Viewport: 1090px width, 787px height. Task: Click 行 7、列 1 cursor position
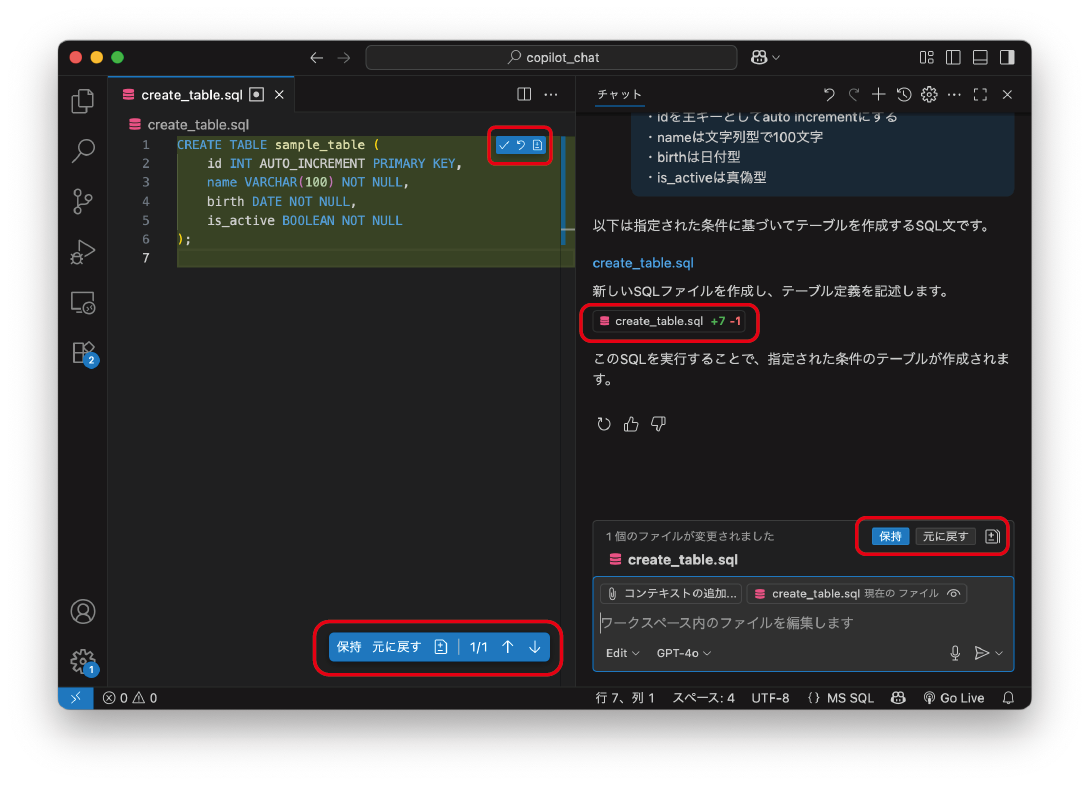click(x=625, y=698)
